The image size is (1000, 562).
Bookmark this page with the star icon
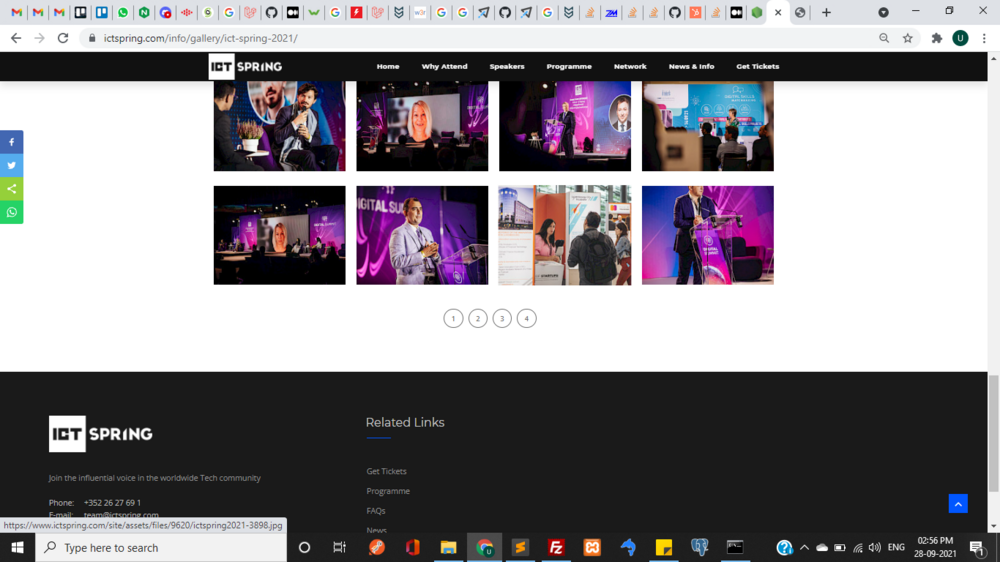tap(908, 38)
